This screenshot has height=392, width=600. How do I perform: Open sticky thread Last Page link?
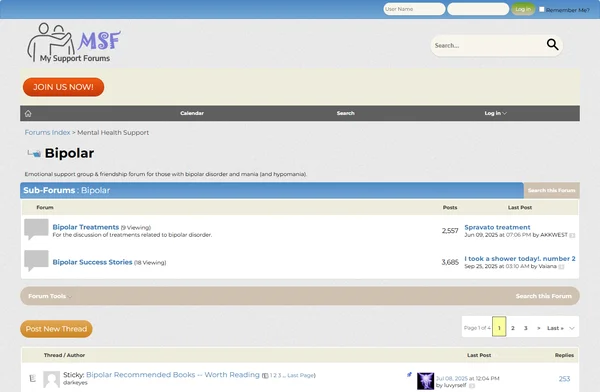coord(300,376)
